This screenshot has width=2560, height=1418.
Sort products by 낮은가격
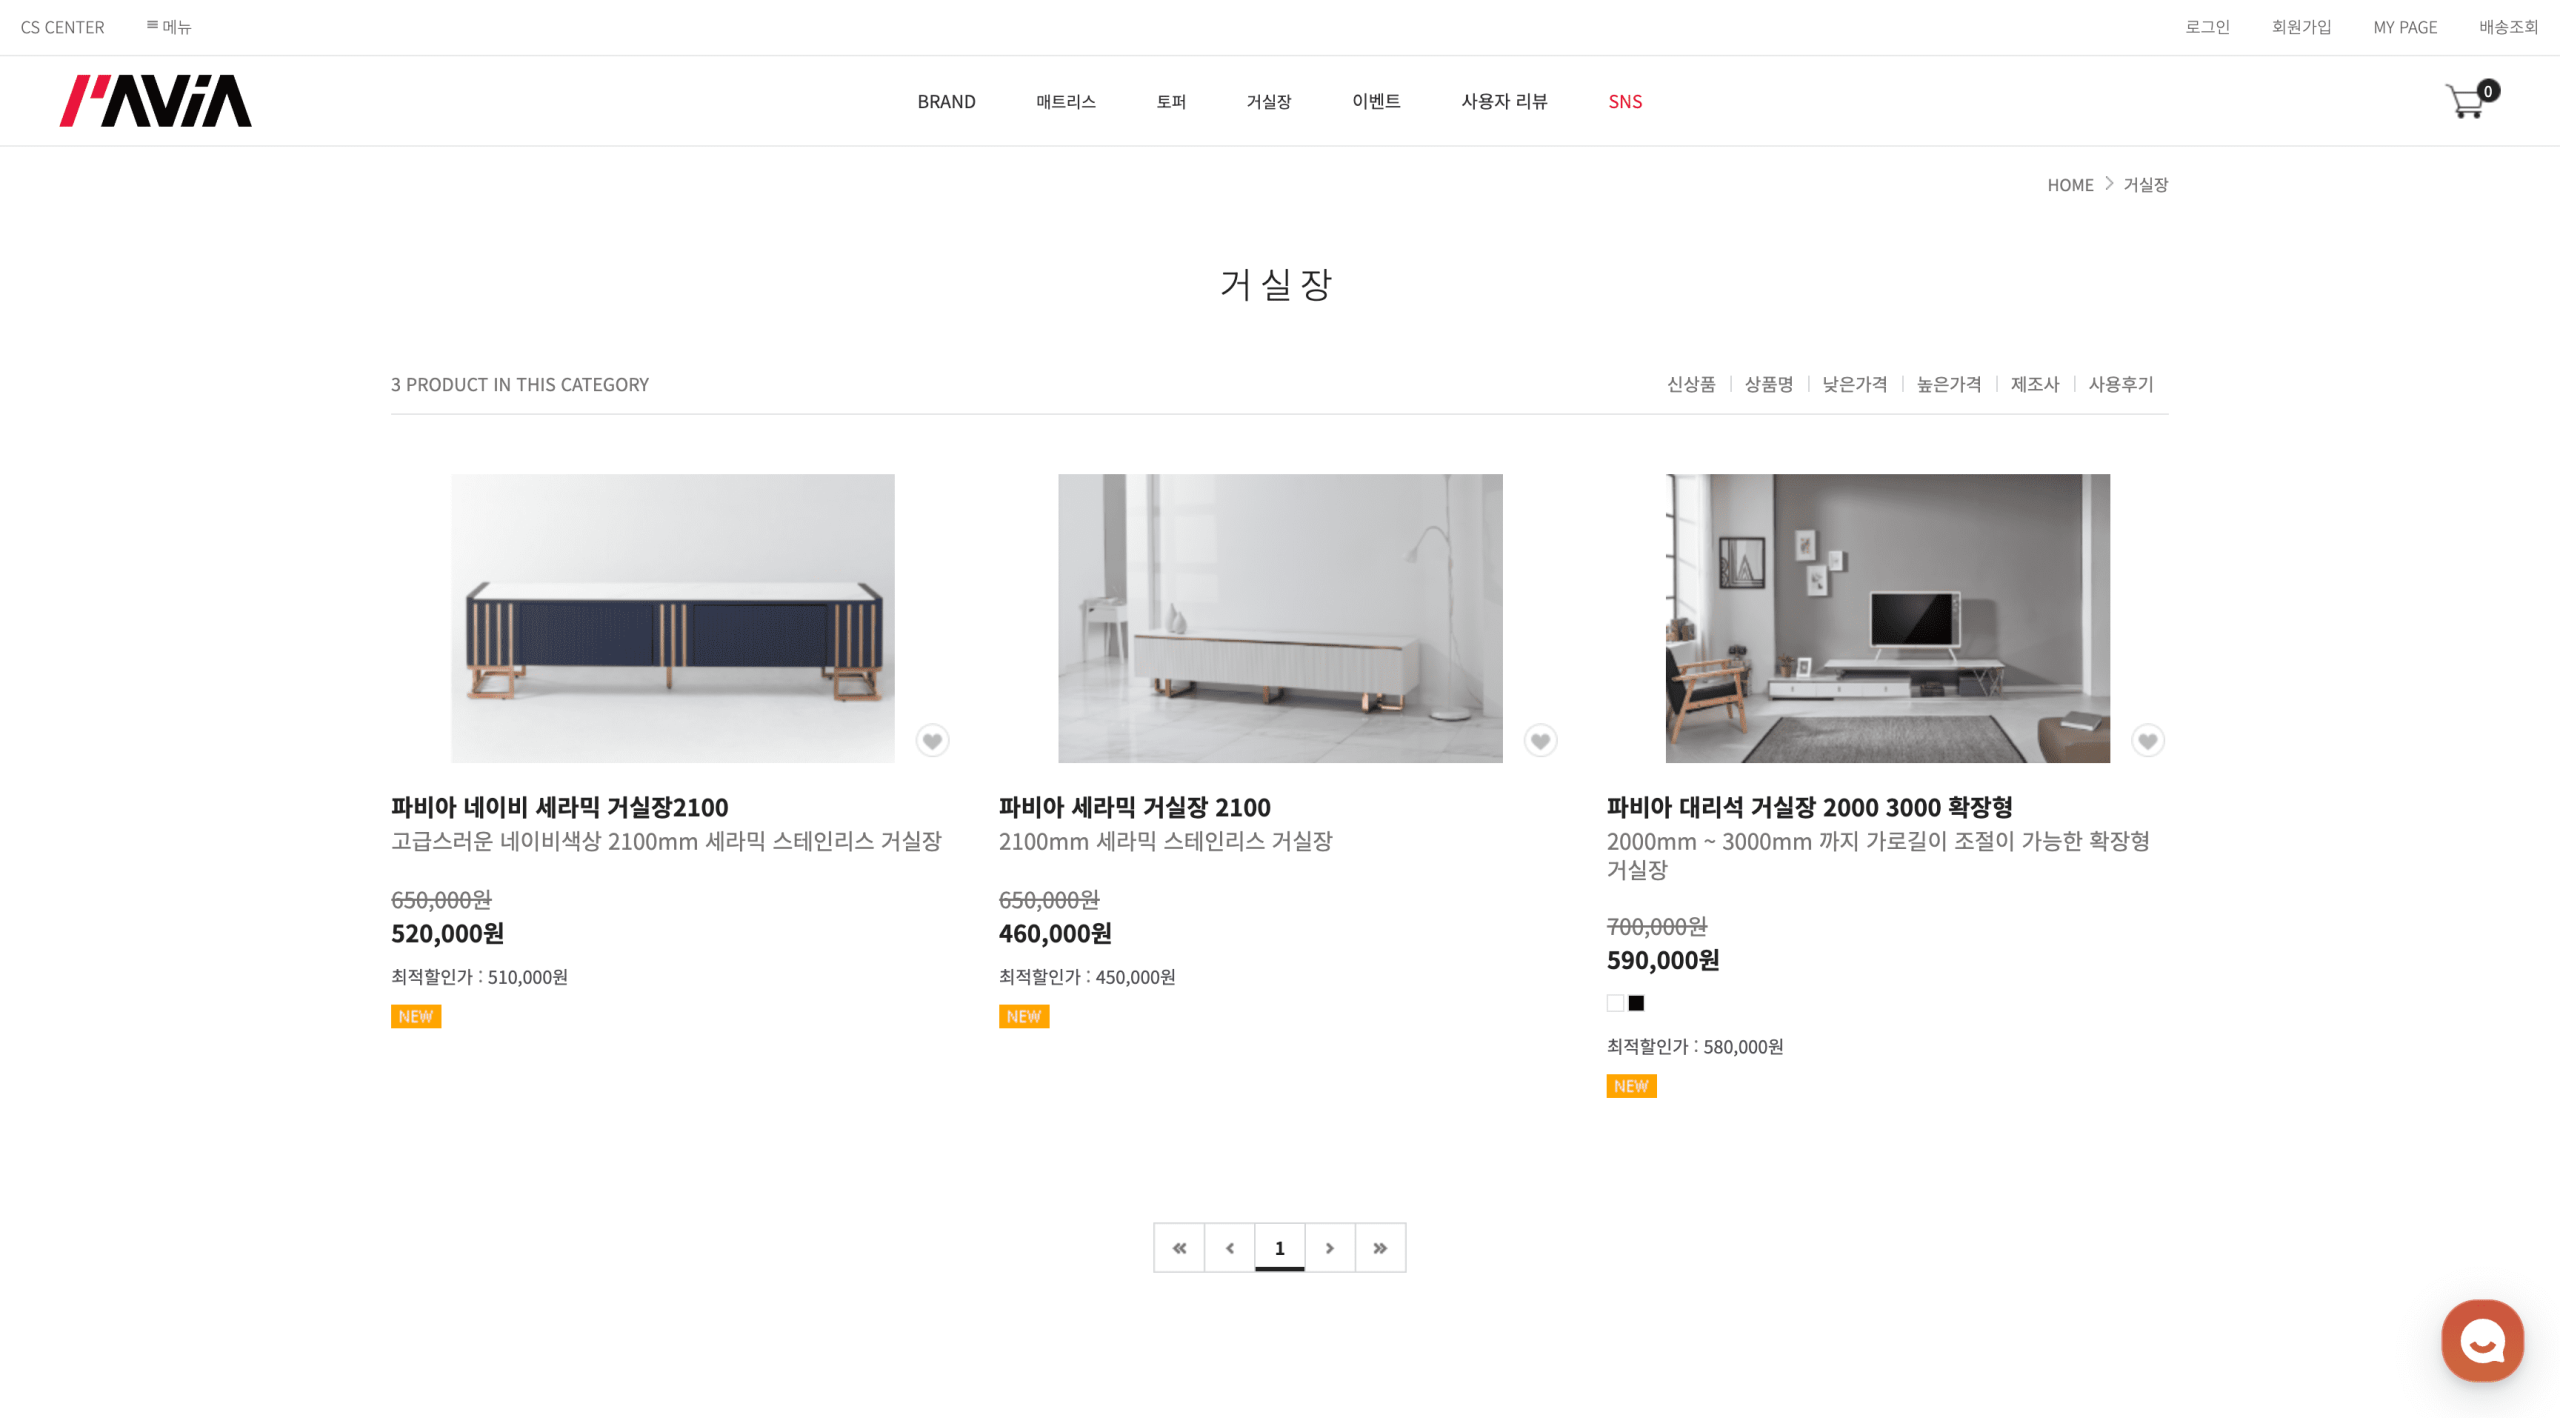tap(1855, 384)
